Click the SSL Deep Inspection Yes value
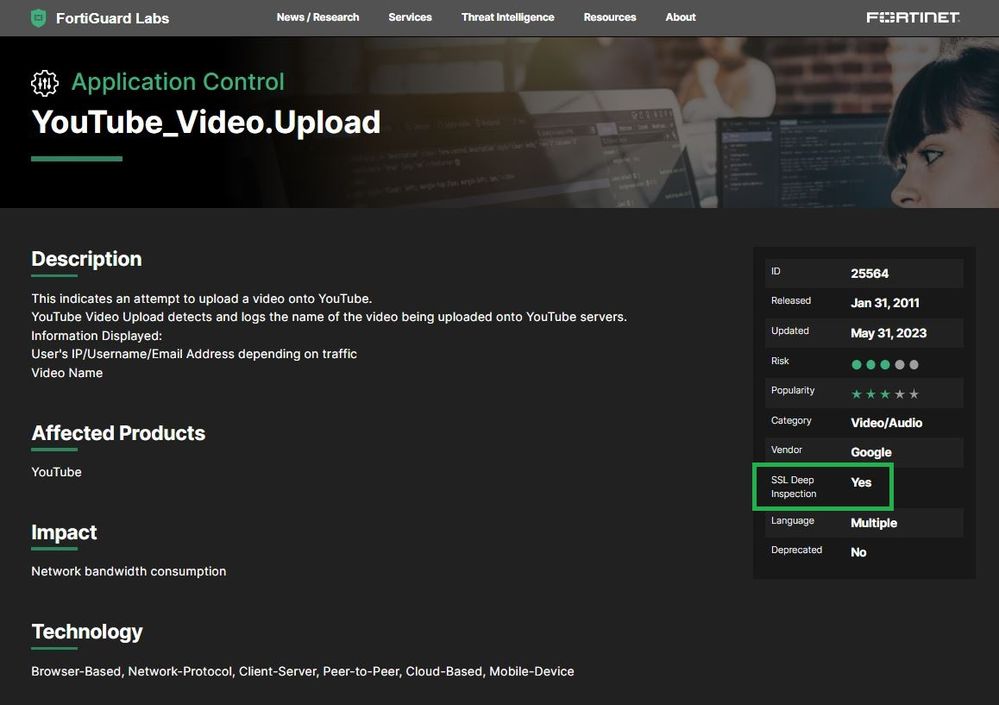 (861, 482)
